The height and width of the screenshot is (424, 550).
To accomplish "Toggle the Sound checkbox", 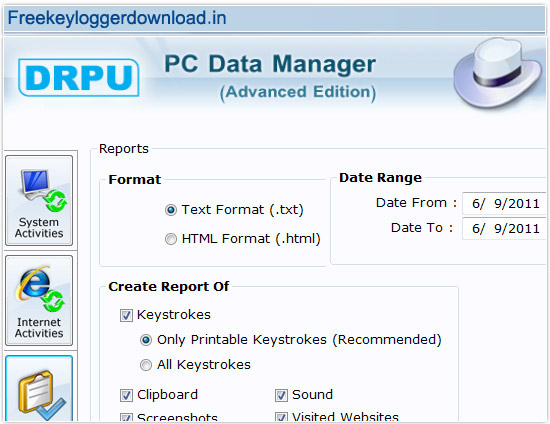I will tap(281, 395).
